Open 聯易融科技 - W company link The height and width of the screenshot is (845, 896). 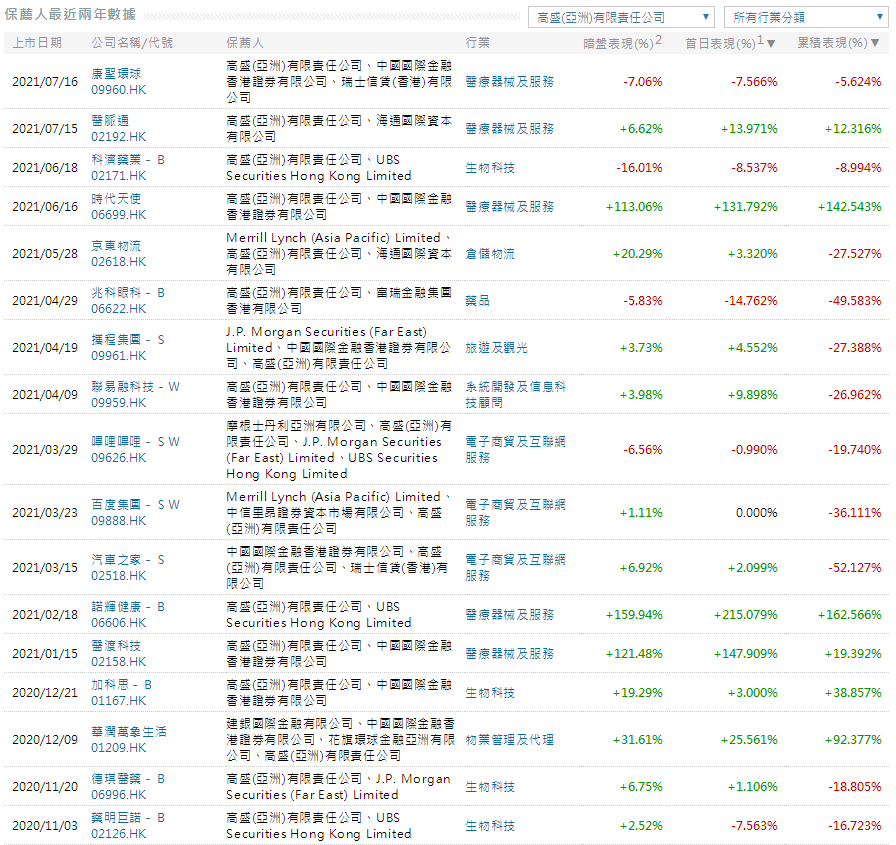click(135, 387)
